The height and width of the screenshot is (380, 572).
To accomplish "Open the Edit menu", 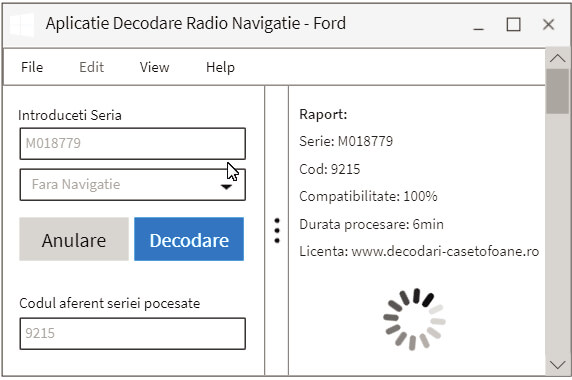I will coord(92,67).
